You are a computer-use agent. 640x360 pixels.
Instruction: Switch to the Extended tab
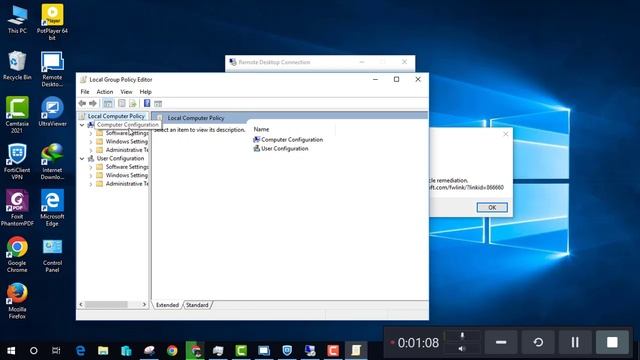click(x=167, y=305)
